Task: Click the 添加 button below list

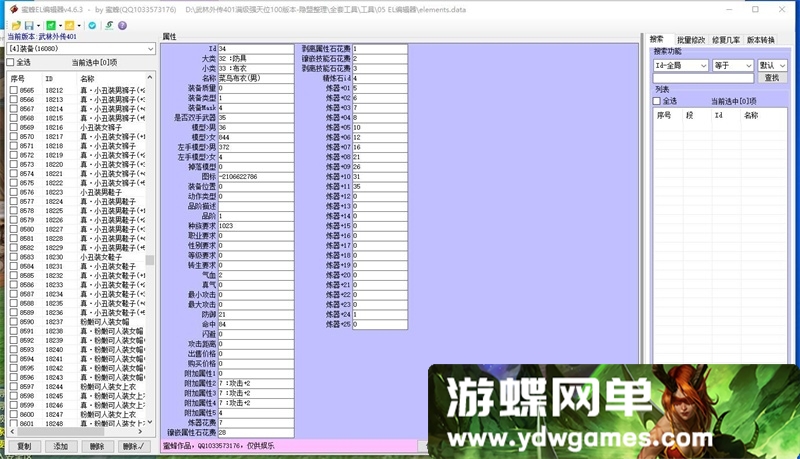Action: [x=60, y=446]
